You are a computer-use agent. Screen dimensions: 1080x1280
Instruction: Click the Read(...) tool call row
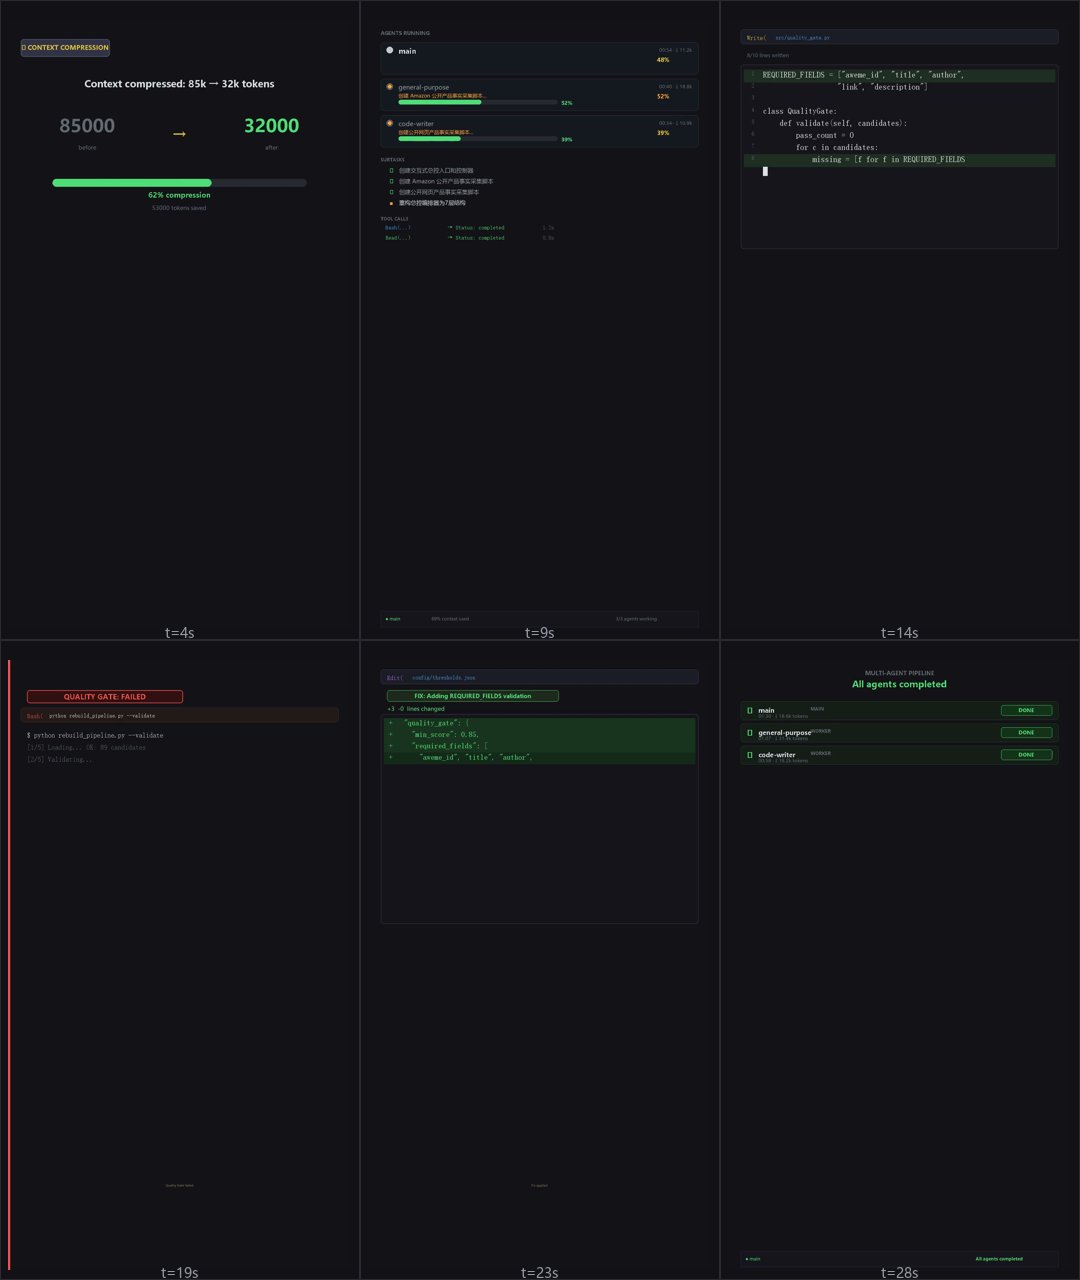click(x=469, y=238)
